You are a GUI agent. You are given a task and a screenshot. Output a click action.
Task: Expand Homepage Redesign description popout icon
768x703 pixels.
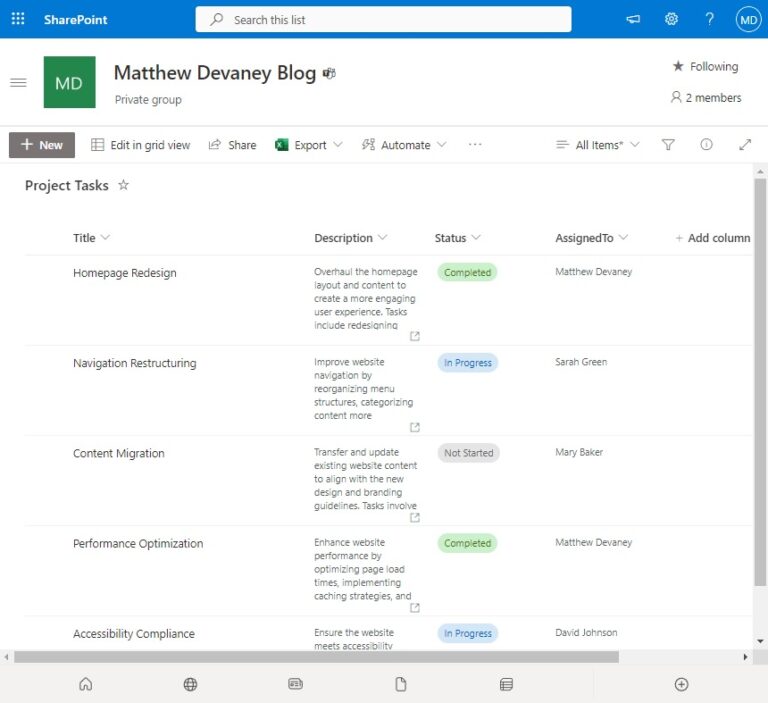pyautogui.click(x=415, y=336)
